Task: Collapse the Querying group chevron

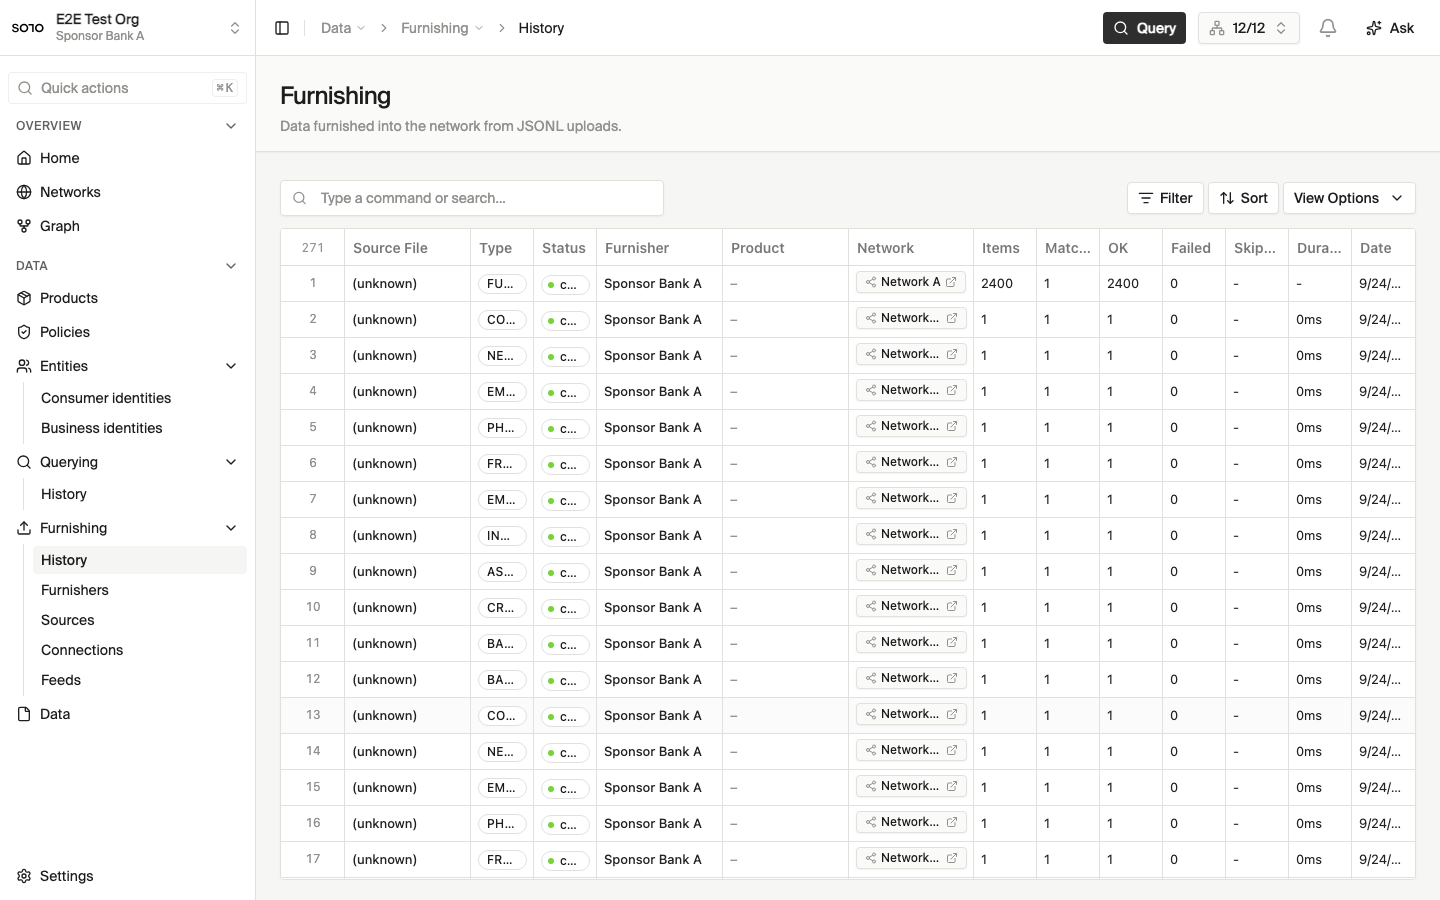Action: pyautogui.click(x=231, y=462)
